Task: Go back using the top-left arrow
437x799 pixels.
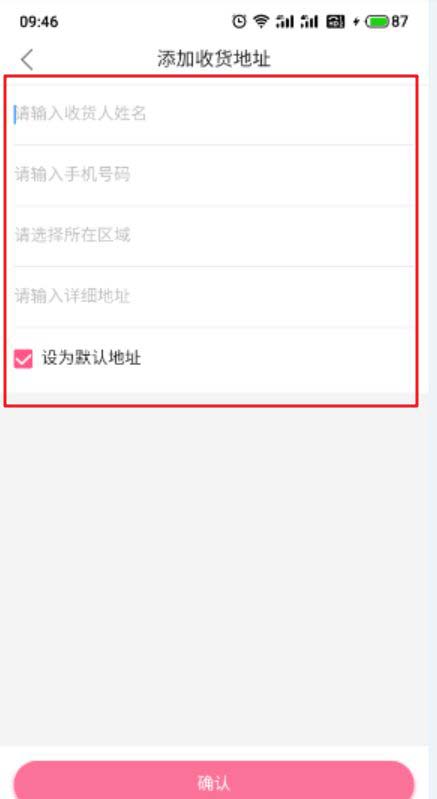Action: tap(27, 60)
